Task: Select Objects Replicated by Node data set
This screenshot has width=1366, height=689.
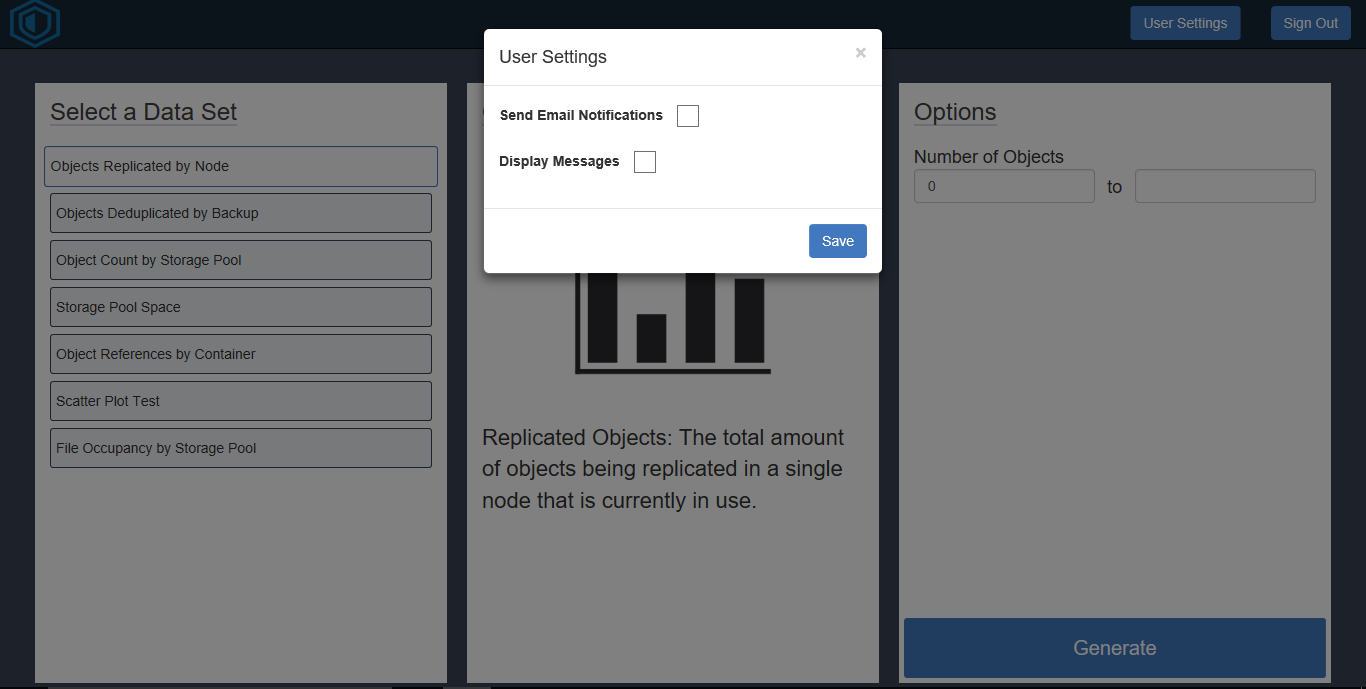Action: [x=241, y=166]
